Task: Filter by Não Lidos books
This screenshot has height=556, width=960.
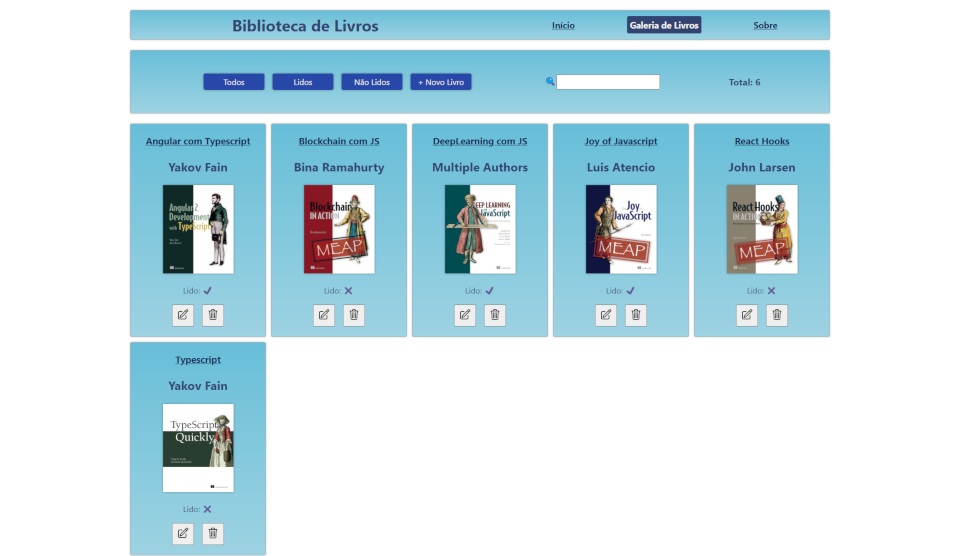Action: pos(372,82)
